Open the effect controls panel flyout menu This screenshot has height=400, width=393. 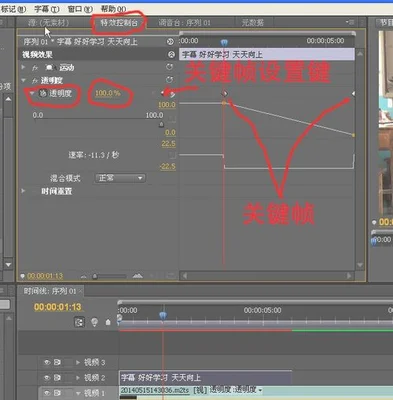(x=349, y=22)
